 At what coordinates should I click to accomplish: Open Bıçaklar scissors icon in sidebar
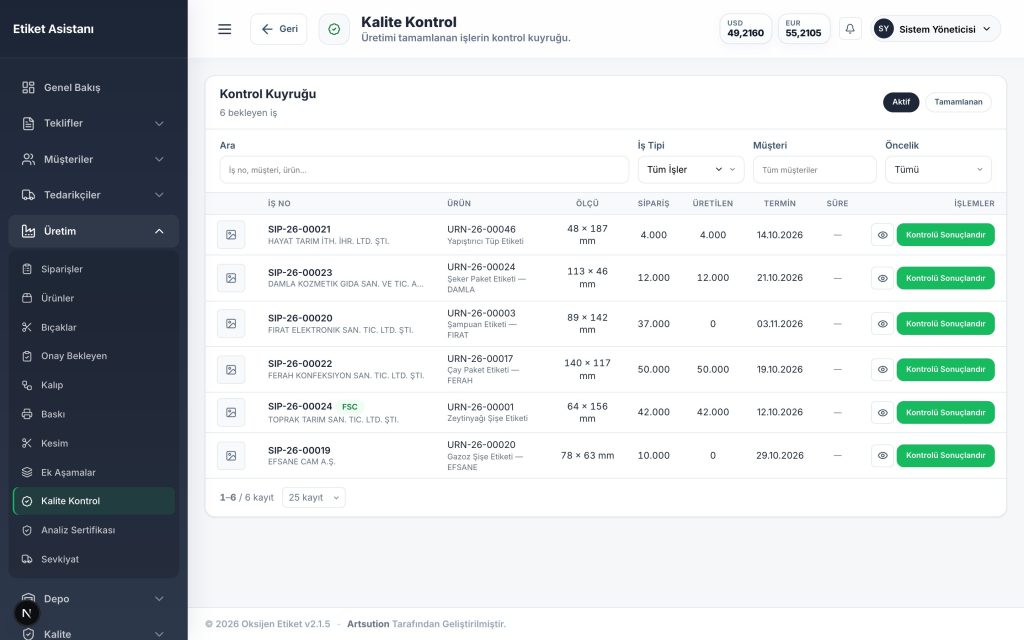27,327
